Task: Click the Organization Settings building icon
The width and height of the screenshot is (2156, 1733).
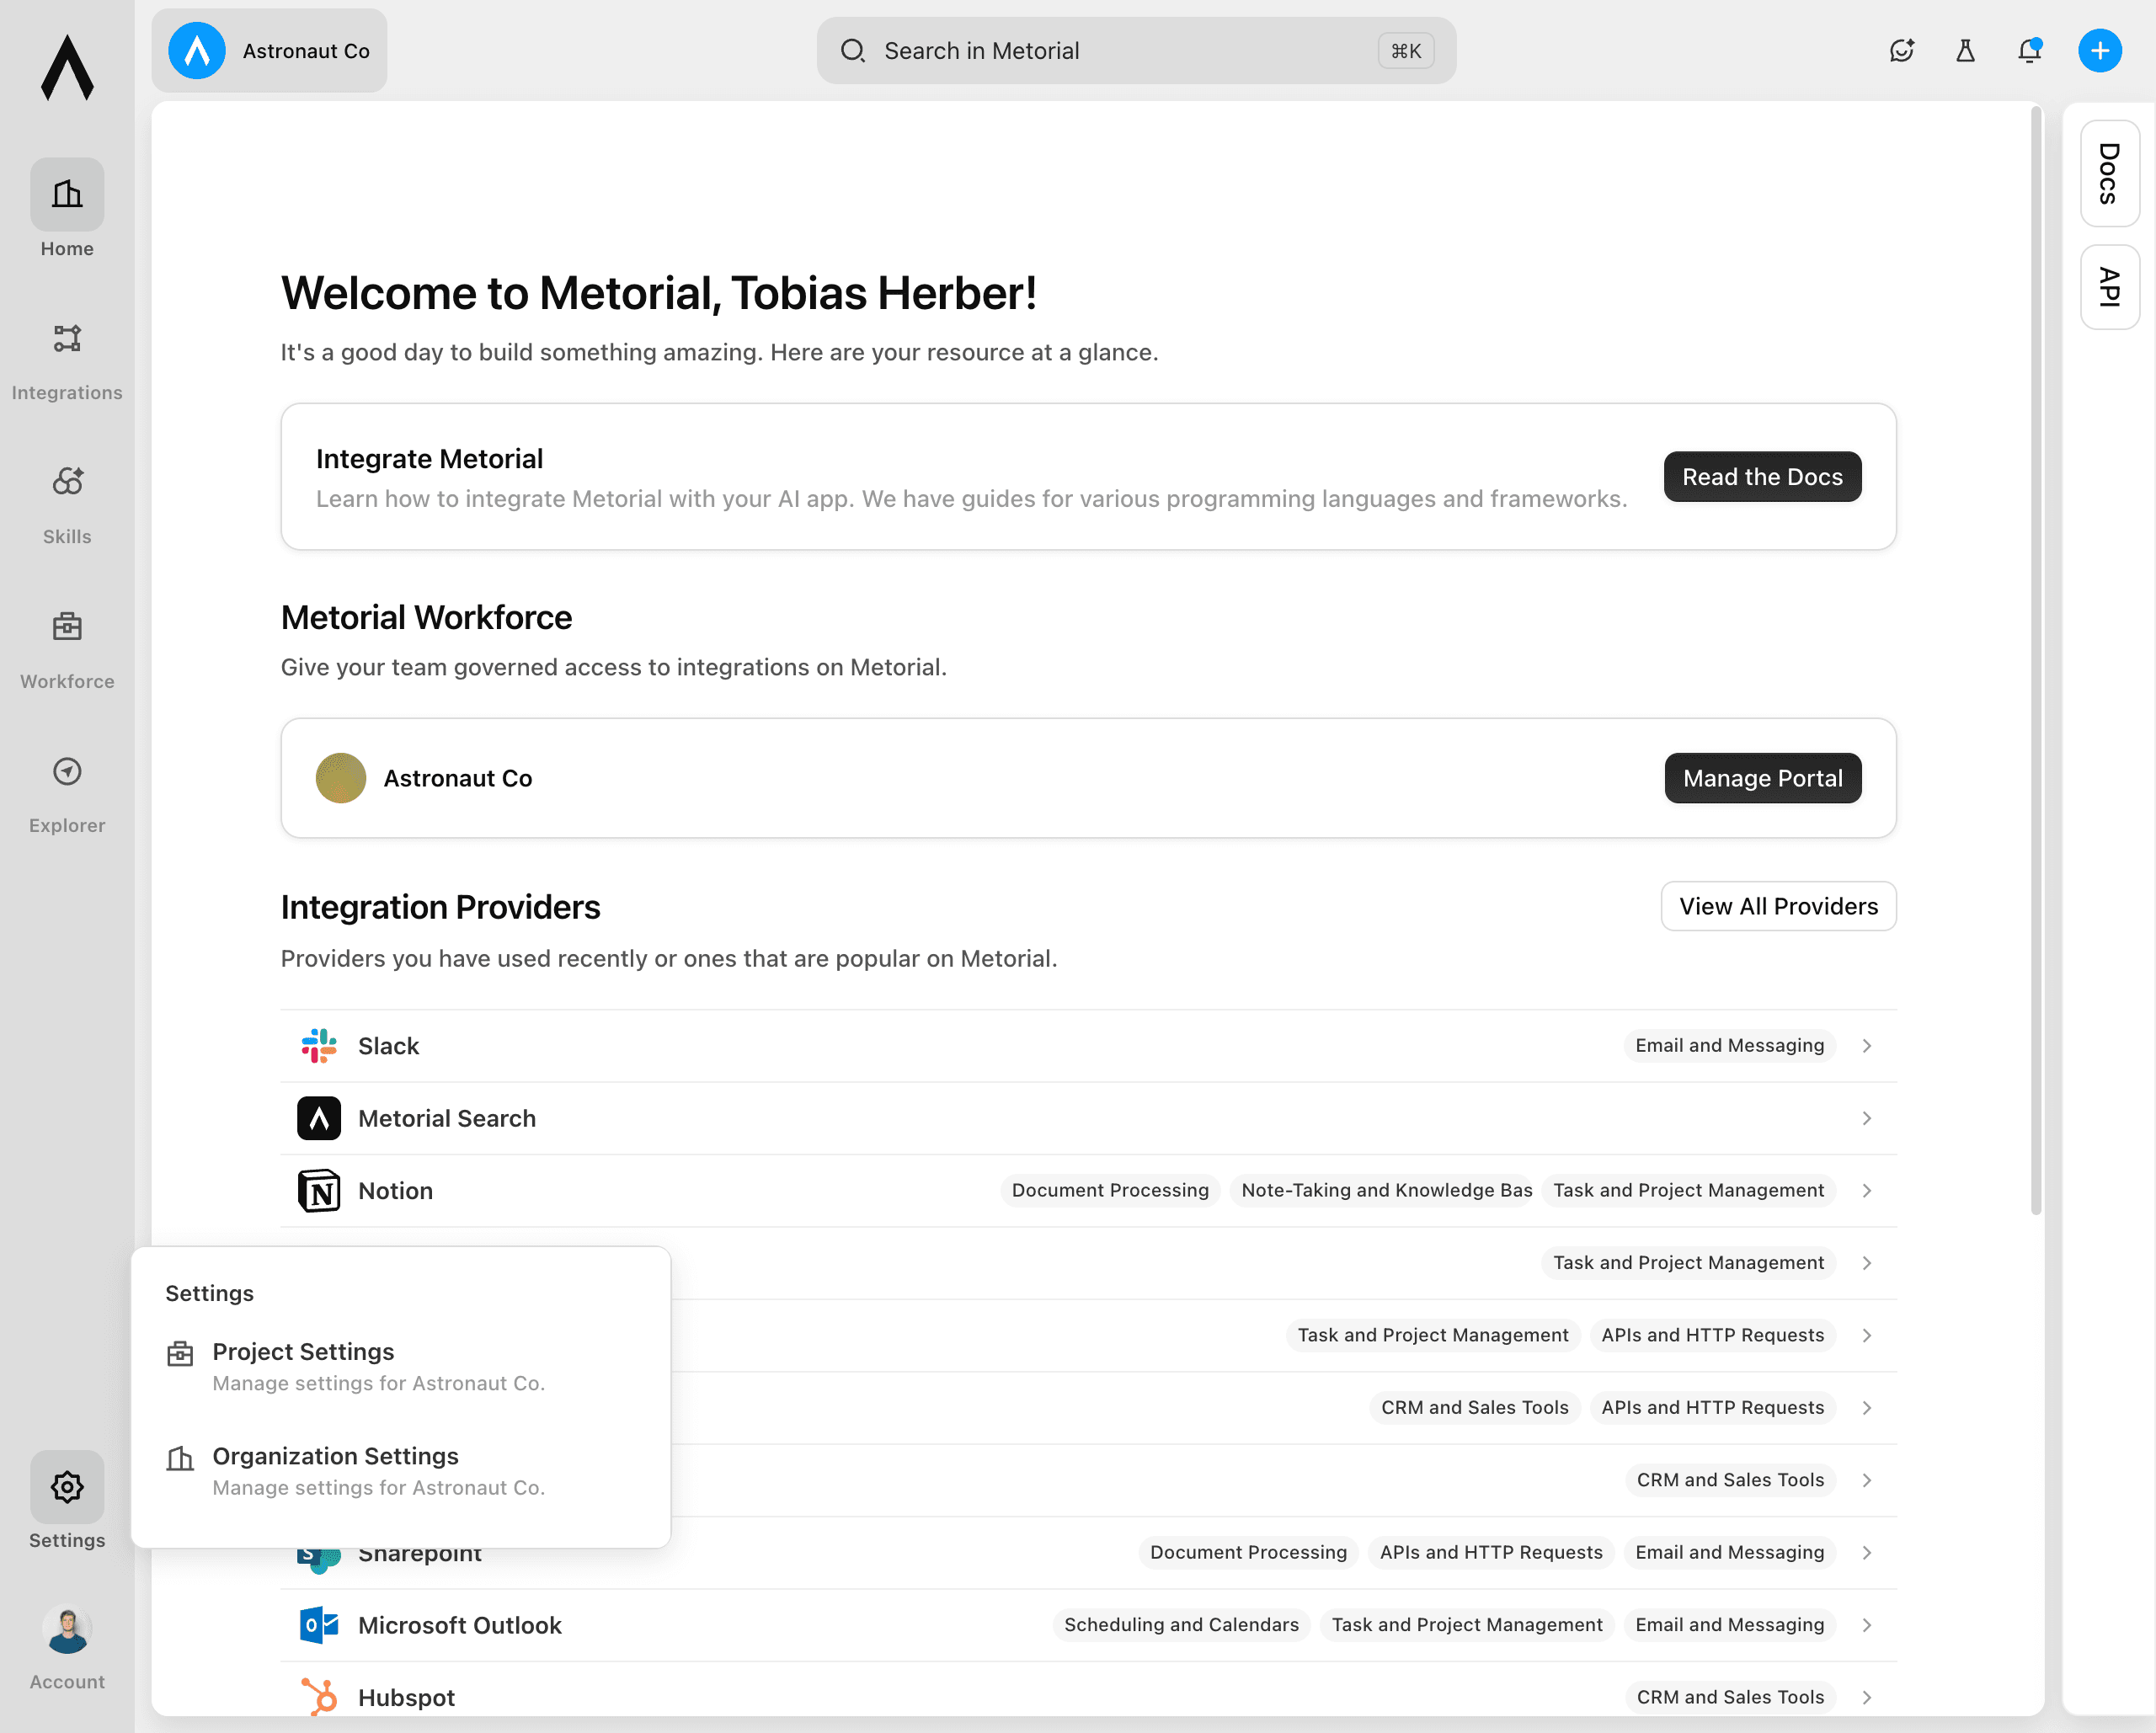Action: click(180, 1458)
